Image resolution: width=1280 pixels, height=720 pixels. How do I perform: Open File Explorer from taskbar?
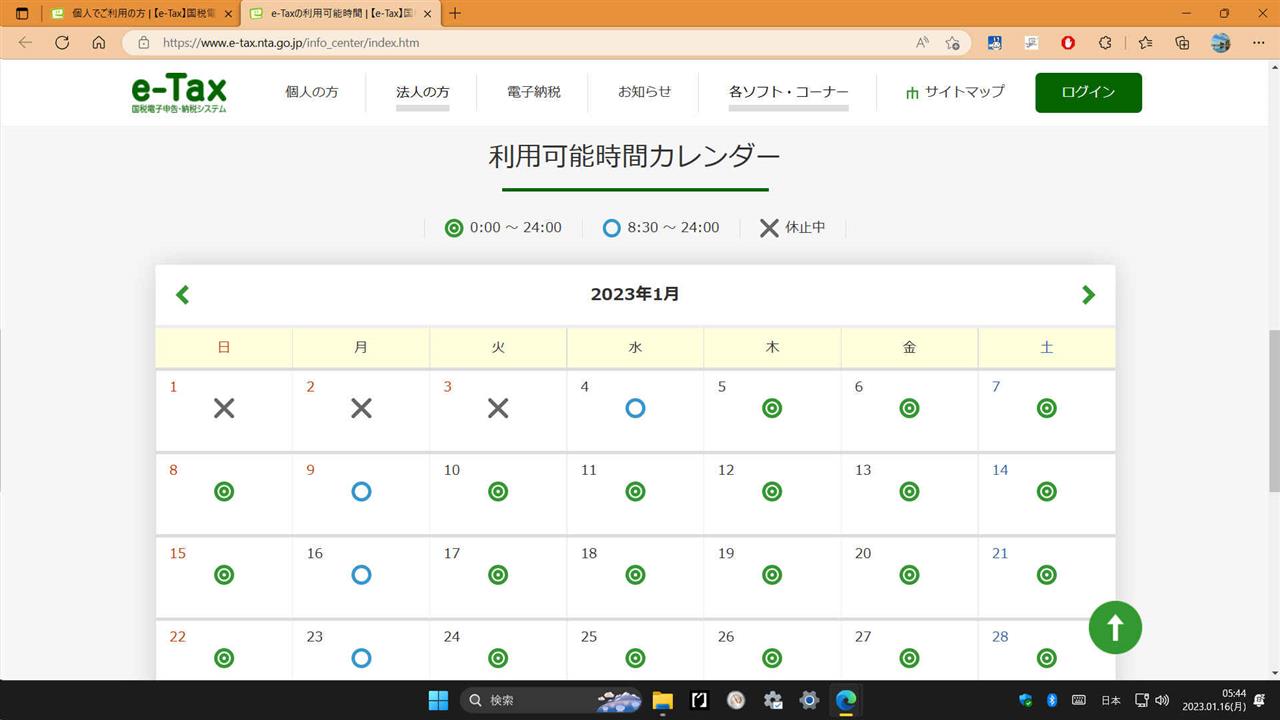tap(662, 700)
